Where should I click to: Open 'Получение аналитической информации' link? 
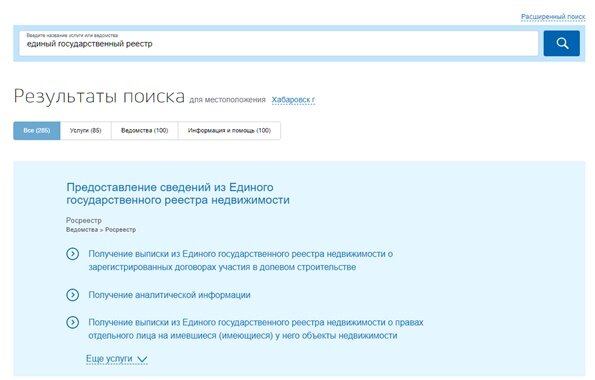[x=169, y=295]
